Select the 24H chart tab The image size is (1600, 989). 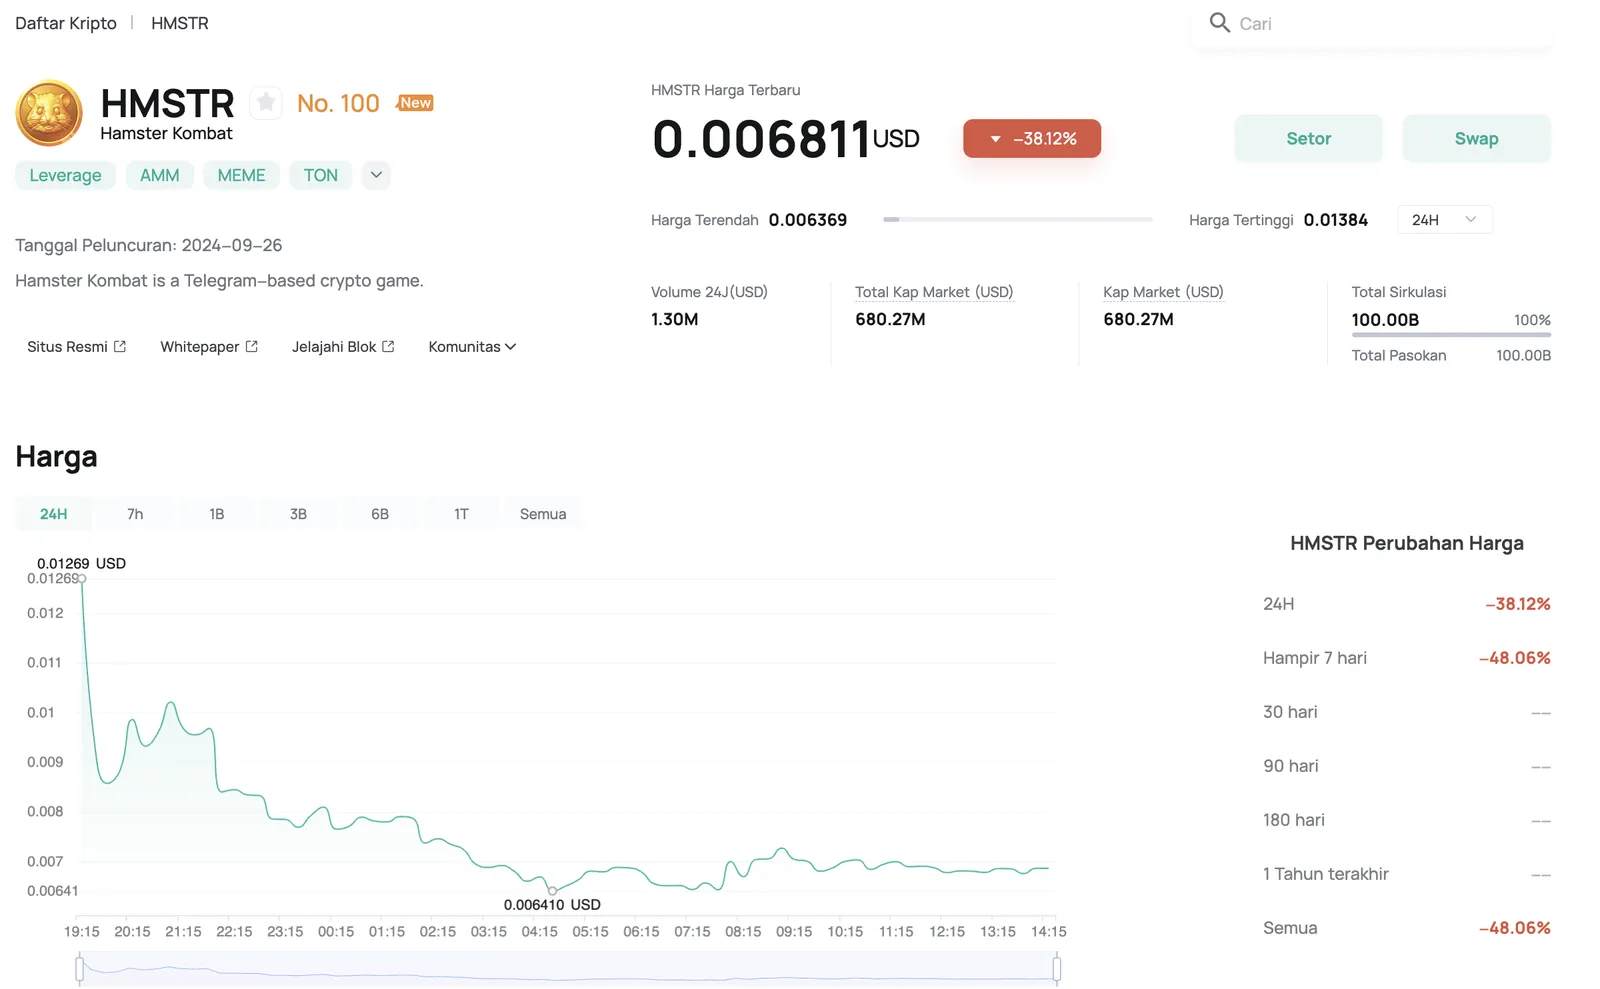point(54,514)
